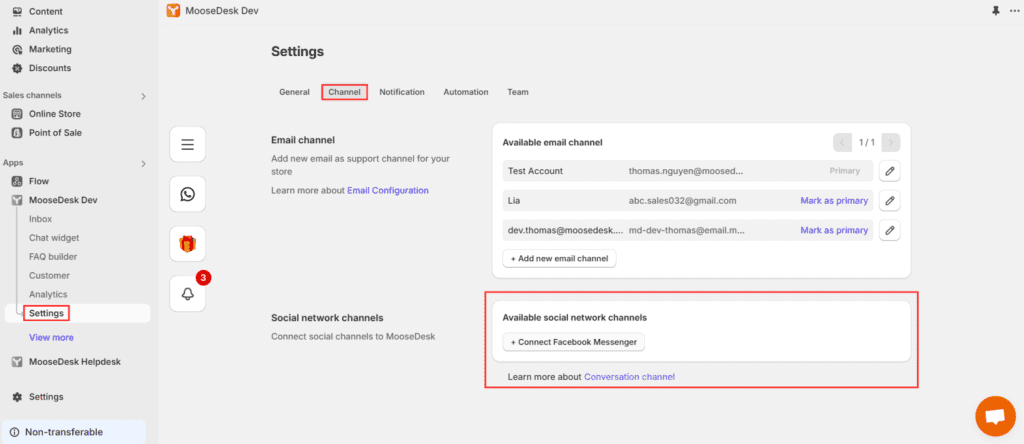The width and height of the screenshot is (1024, 444).
Task: Click the orange chat bubble button
Action: pos(995,416)
